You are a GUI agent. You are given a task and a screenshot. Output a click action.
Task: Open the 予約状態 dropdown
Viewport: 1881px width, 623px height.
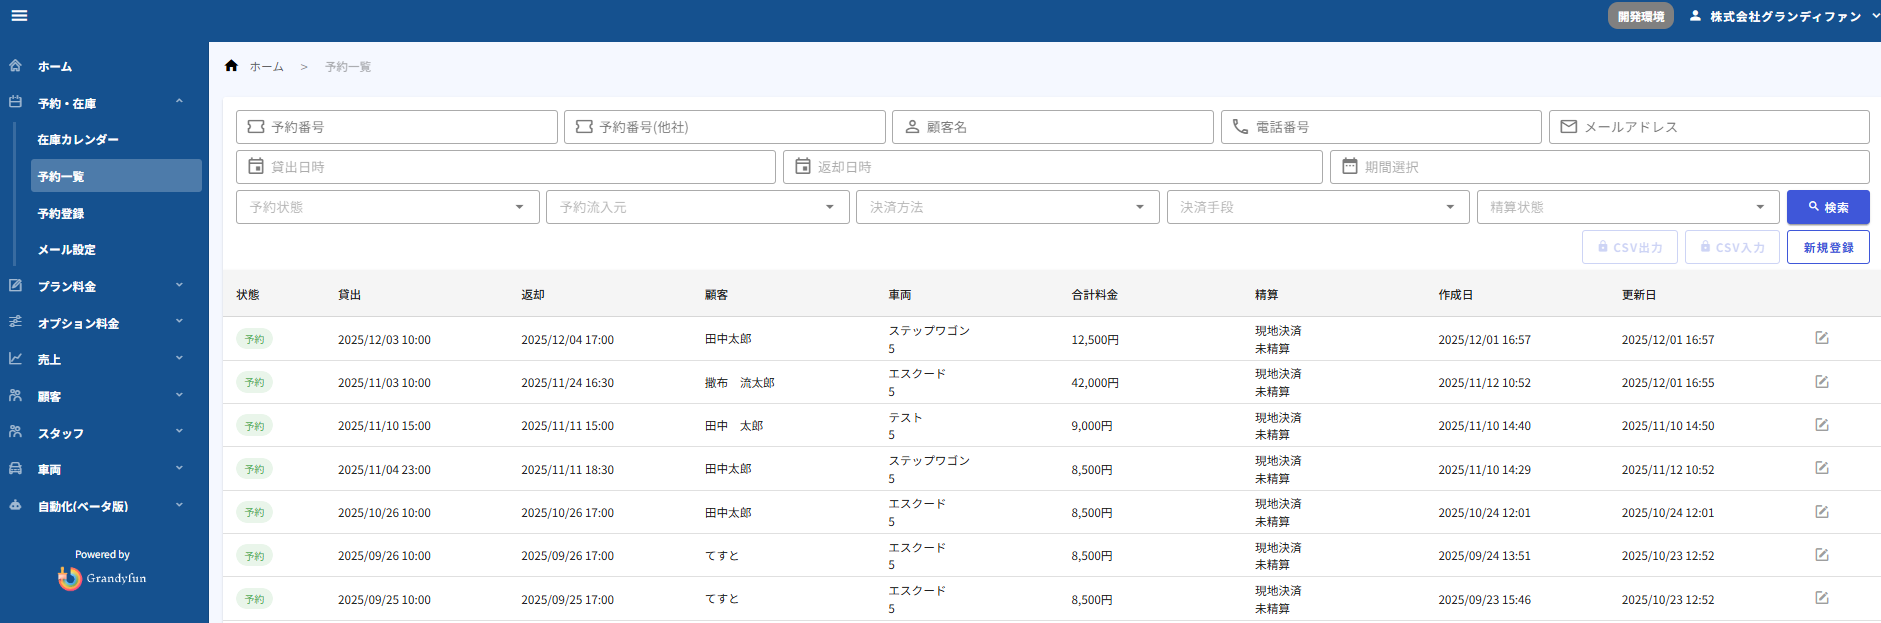[x=387, y=207]
